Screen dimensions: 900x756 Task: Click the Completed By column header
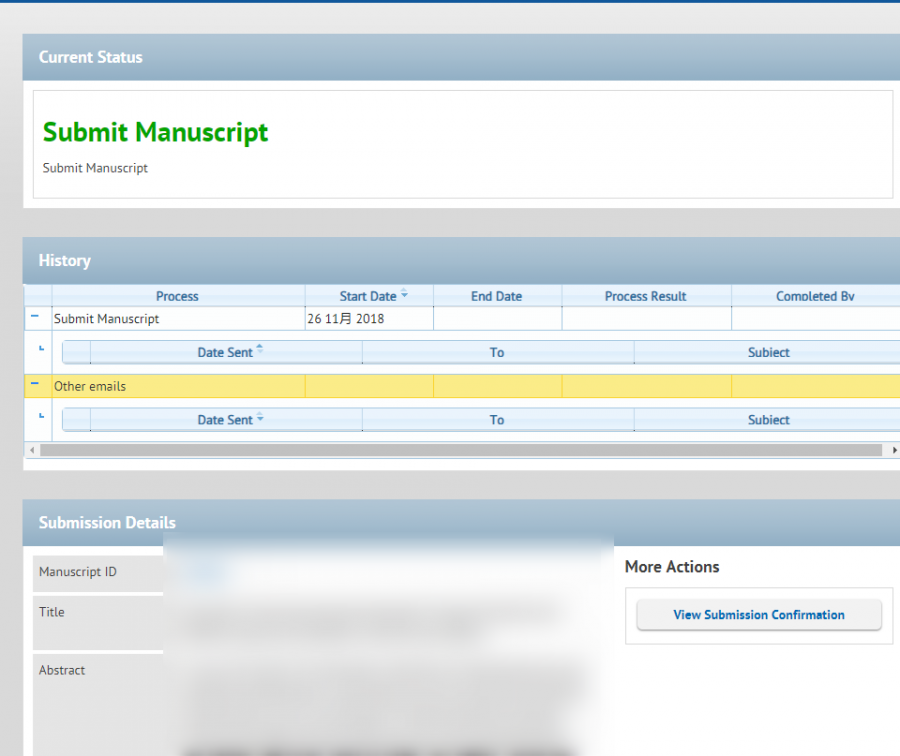[814, 296]
